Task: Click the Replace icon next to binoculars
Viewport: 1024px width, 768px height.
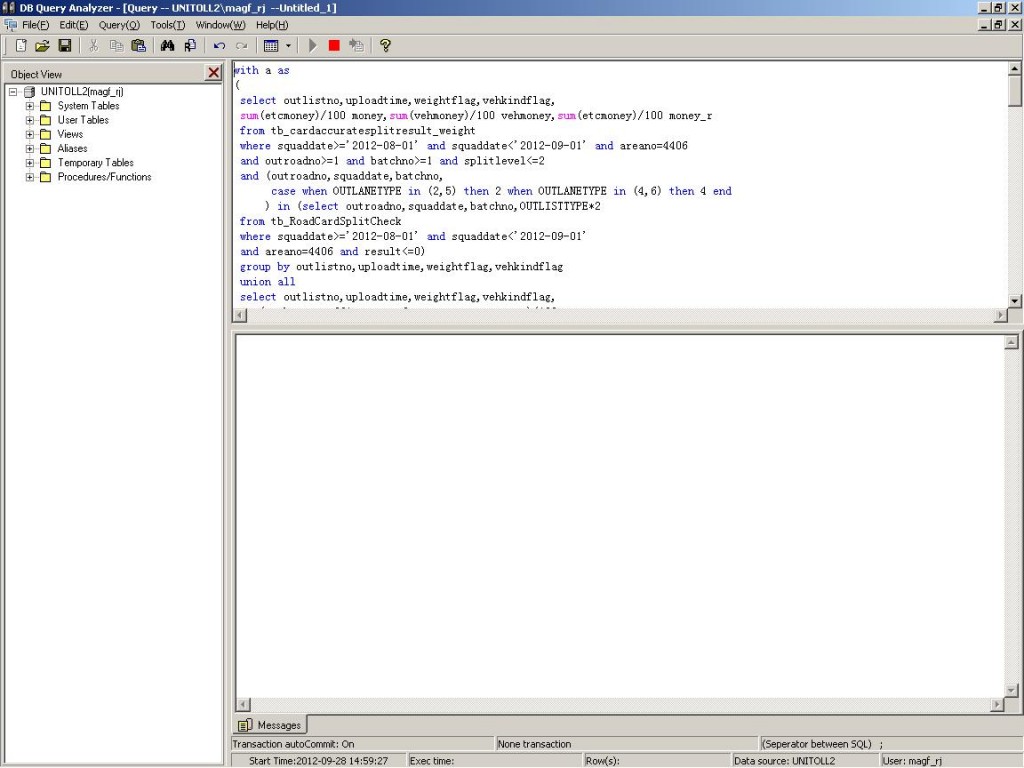Action: click(x=189, y=45)
